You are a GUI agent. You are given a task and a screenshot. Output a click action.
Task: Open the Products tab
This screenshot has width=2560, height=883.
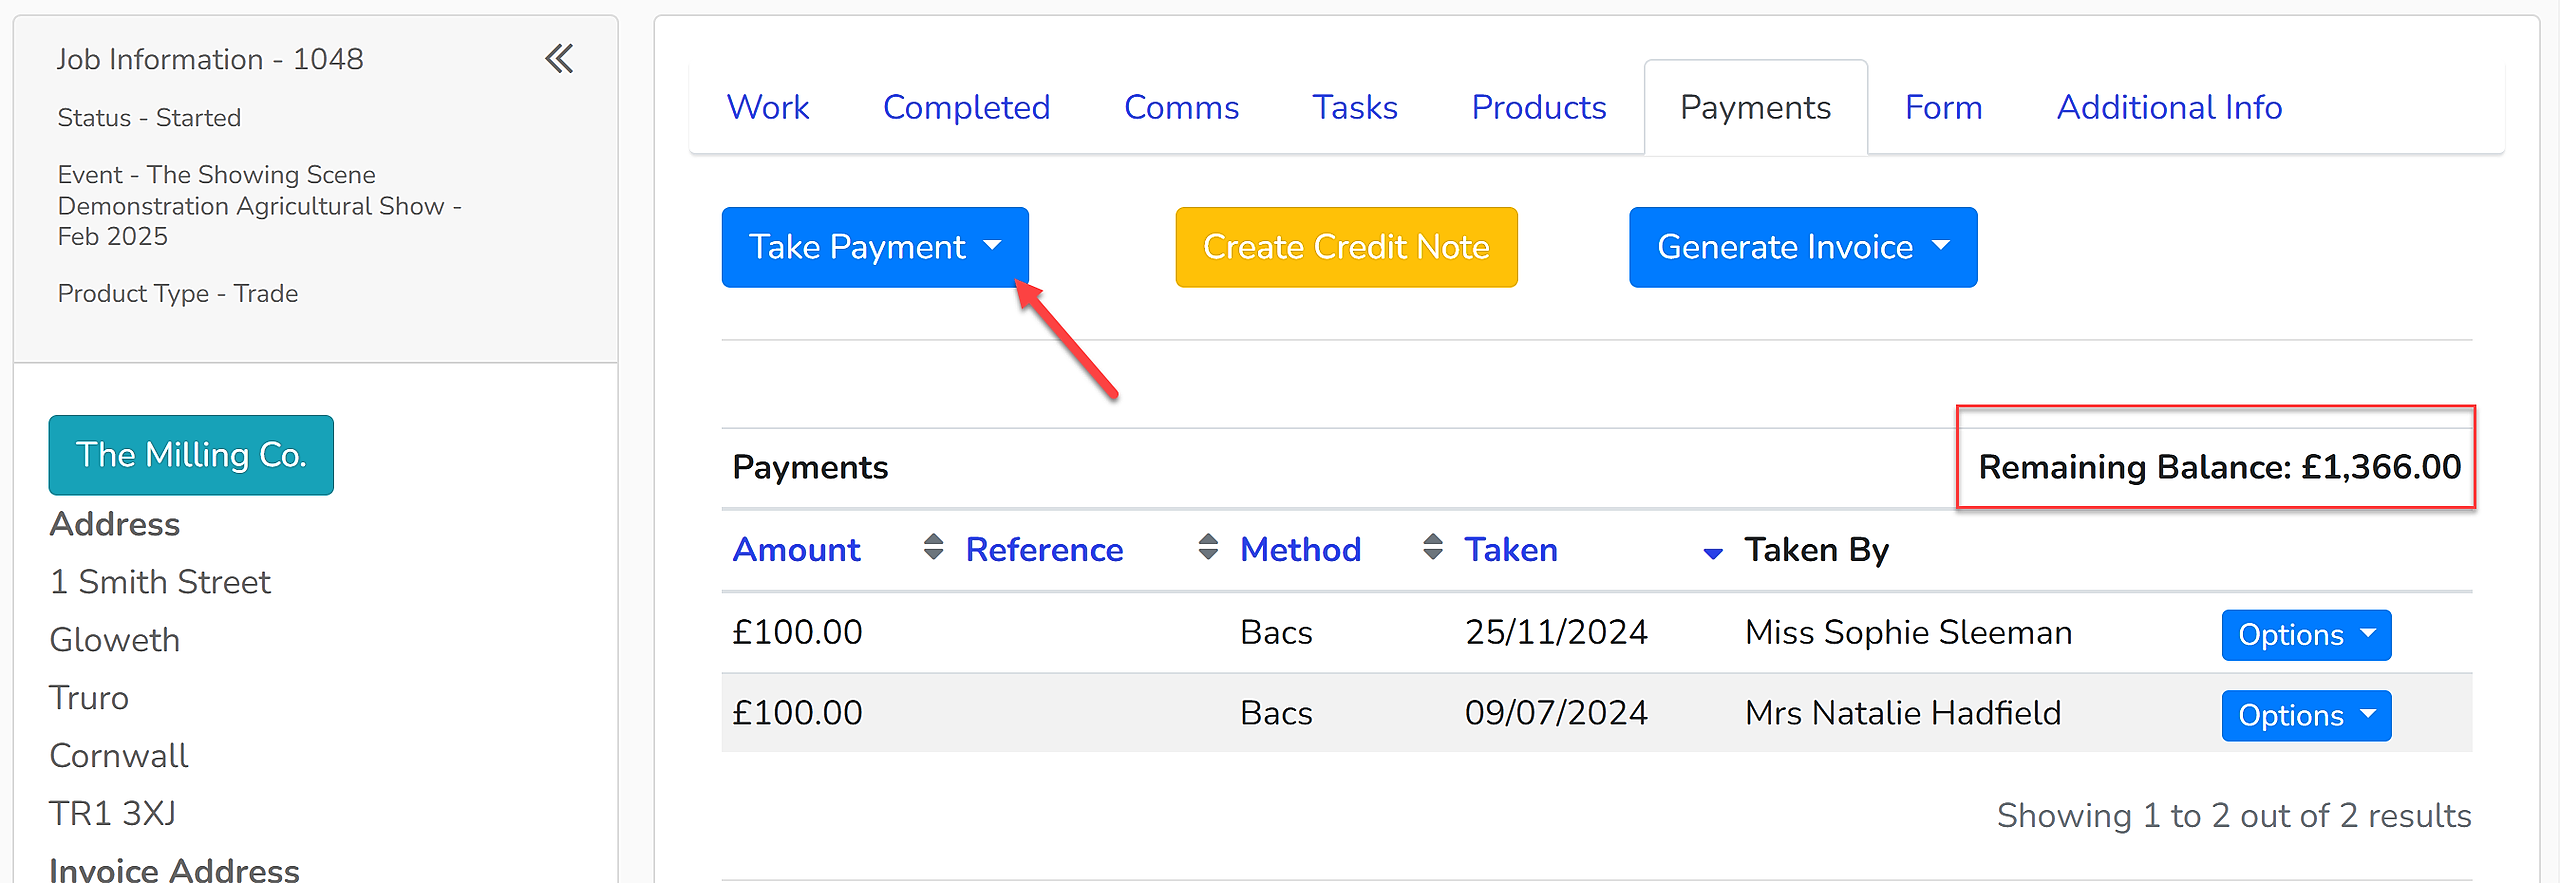click(x=1539, y=107)
